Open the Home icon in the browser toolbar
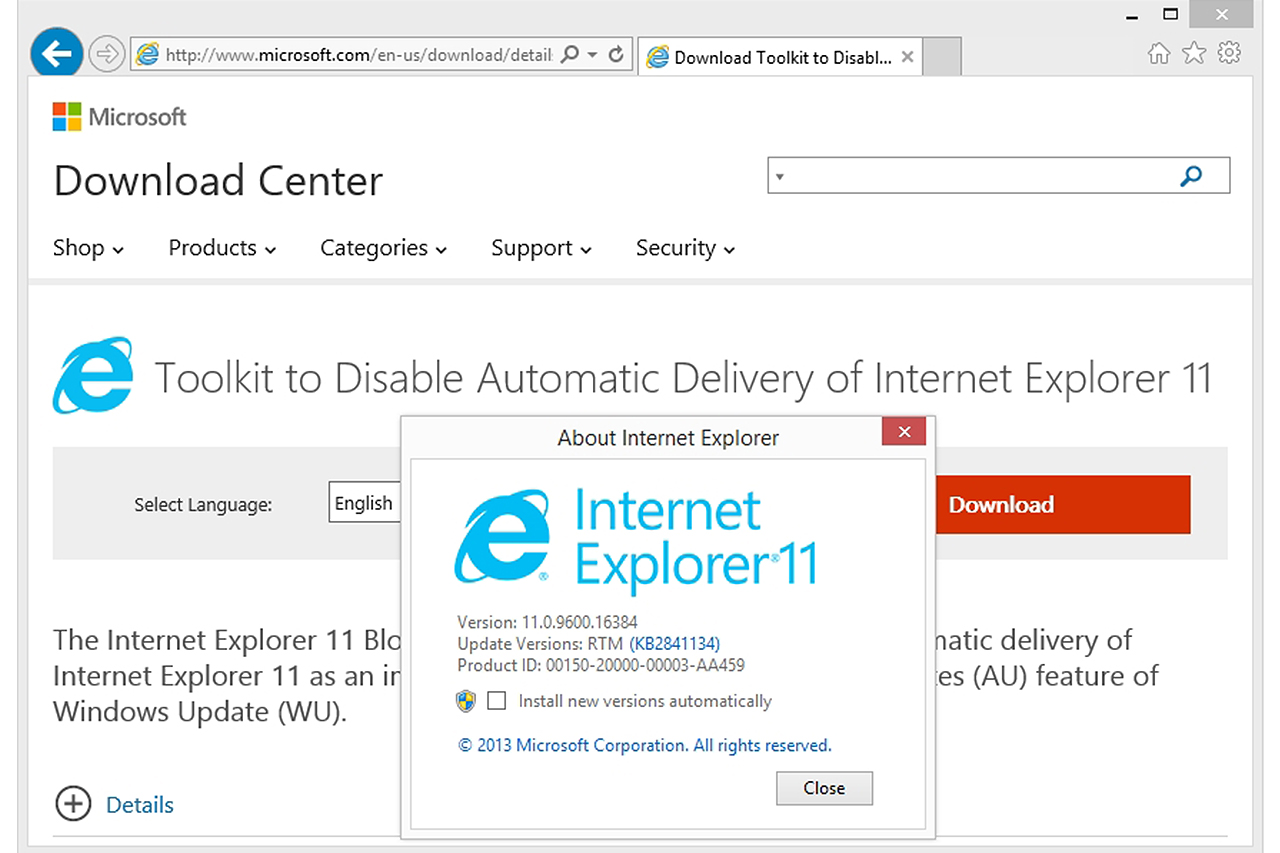The width and height of the screenshot is (1280, 853). click(1159, 54)
